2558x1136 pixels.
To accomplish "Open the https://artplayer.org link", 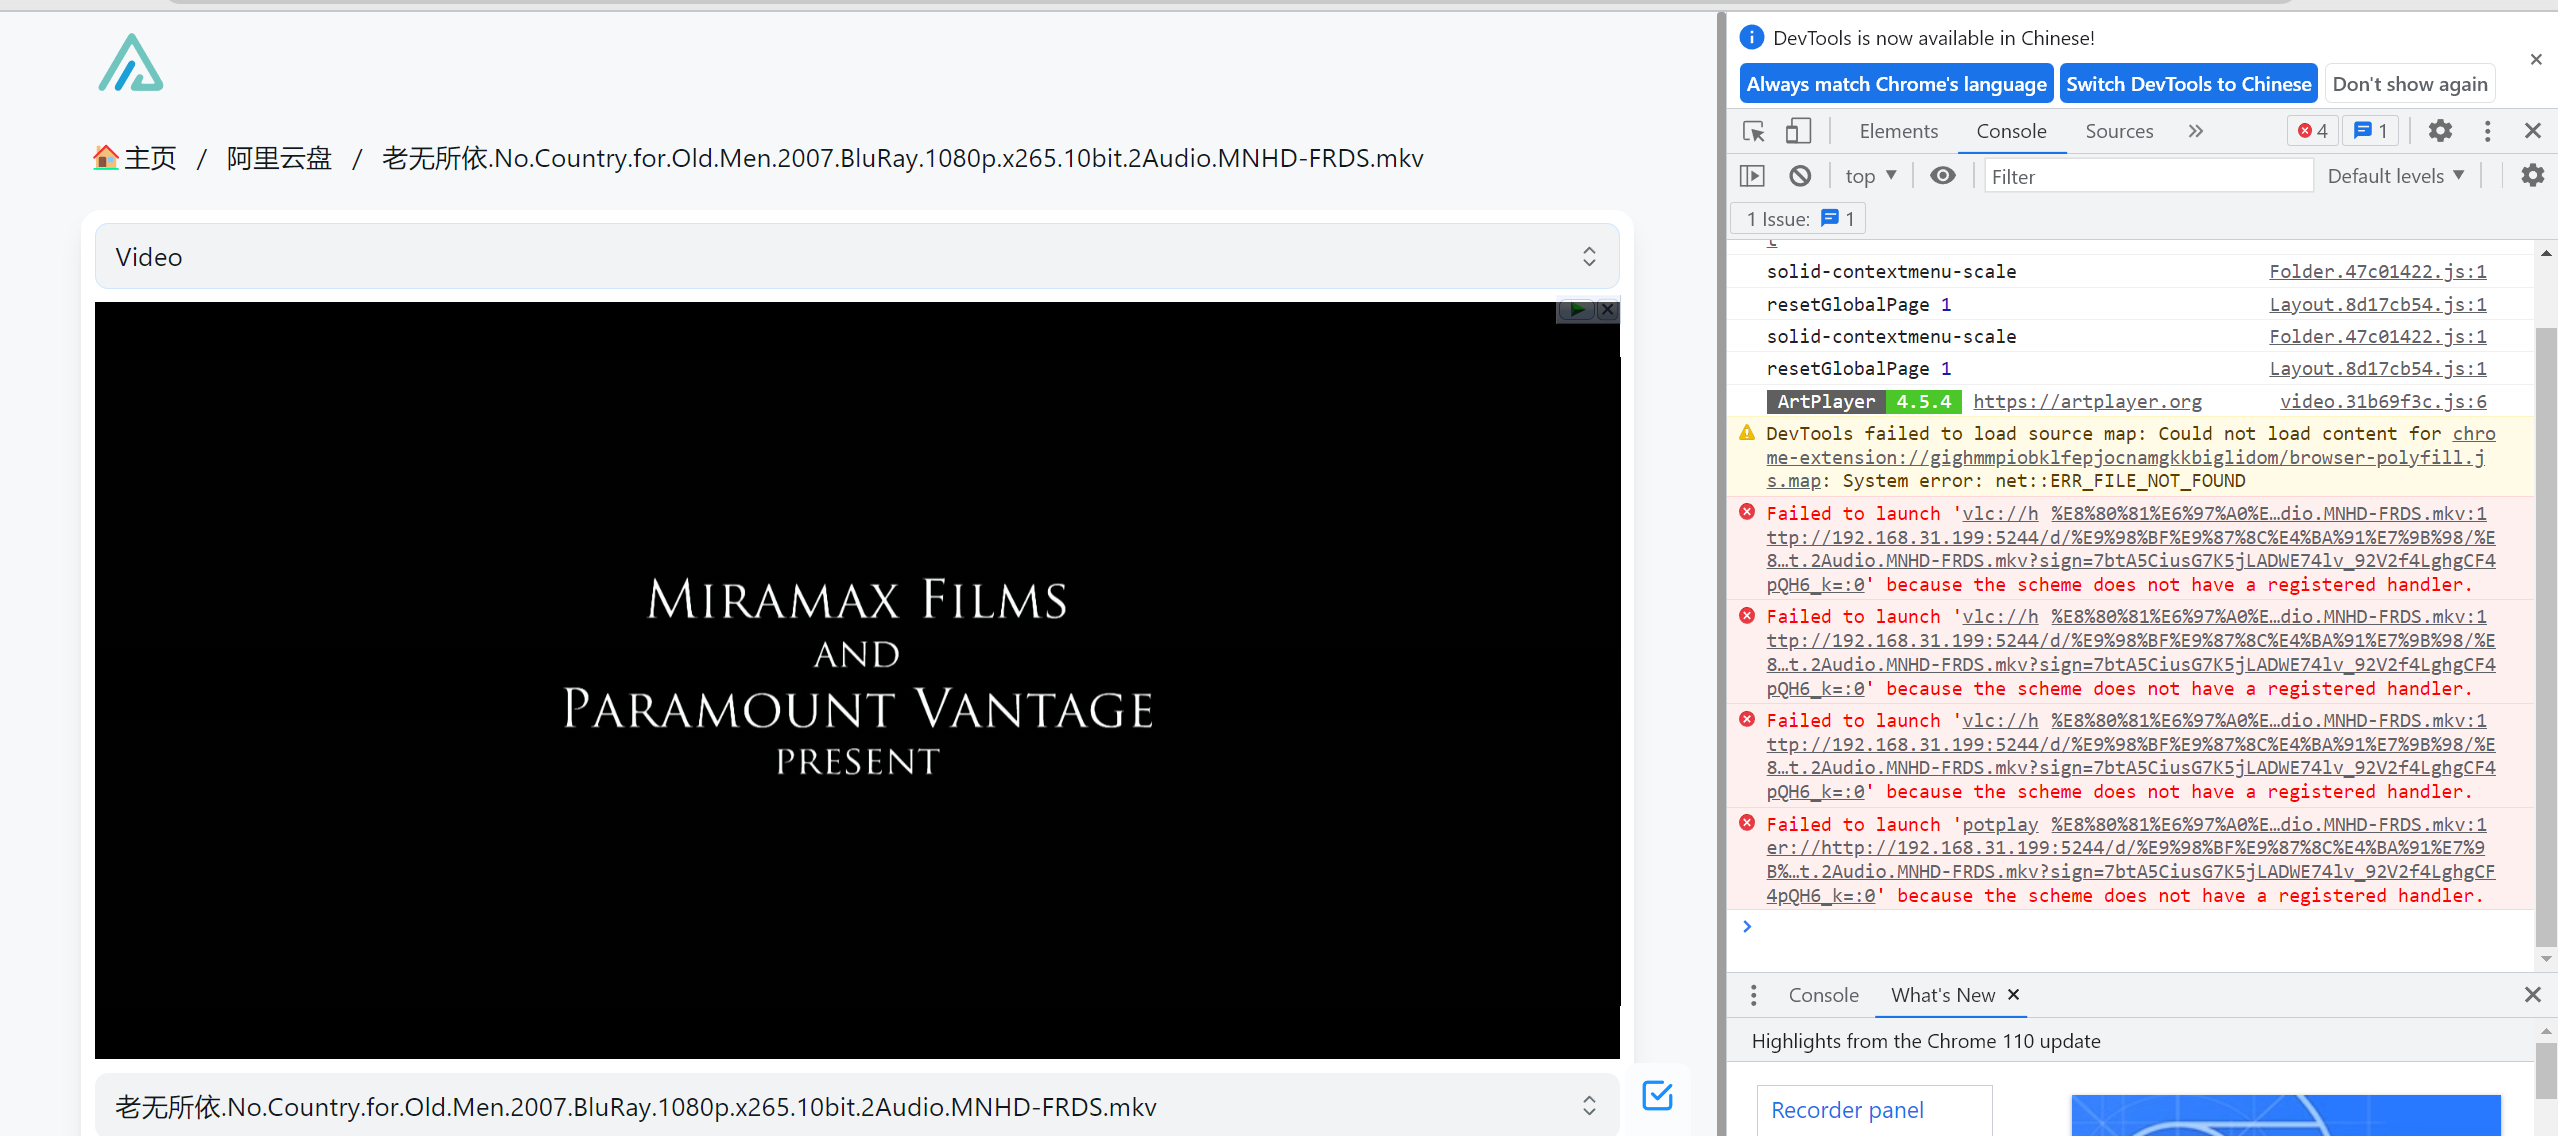I will [x=2087, y=401].
